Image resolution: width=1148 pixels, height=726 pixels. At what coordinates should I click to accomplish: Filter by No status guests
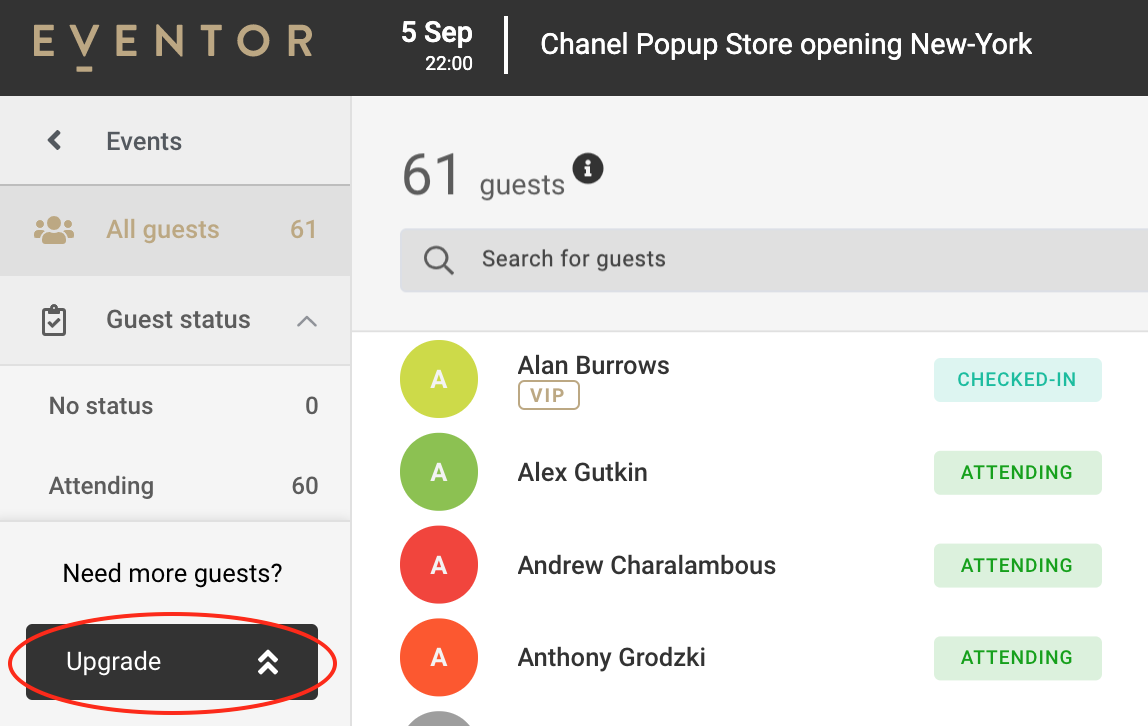pyautogui.click(x=175, y=405)
